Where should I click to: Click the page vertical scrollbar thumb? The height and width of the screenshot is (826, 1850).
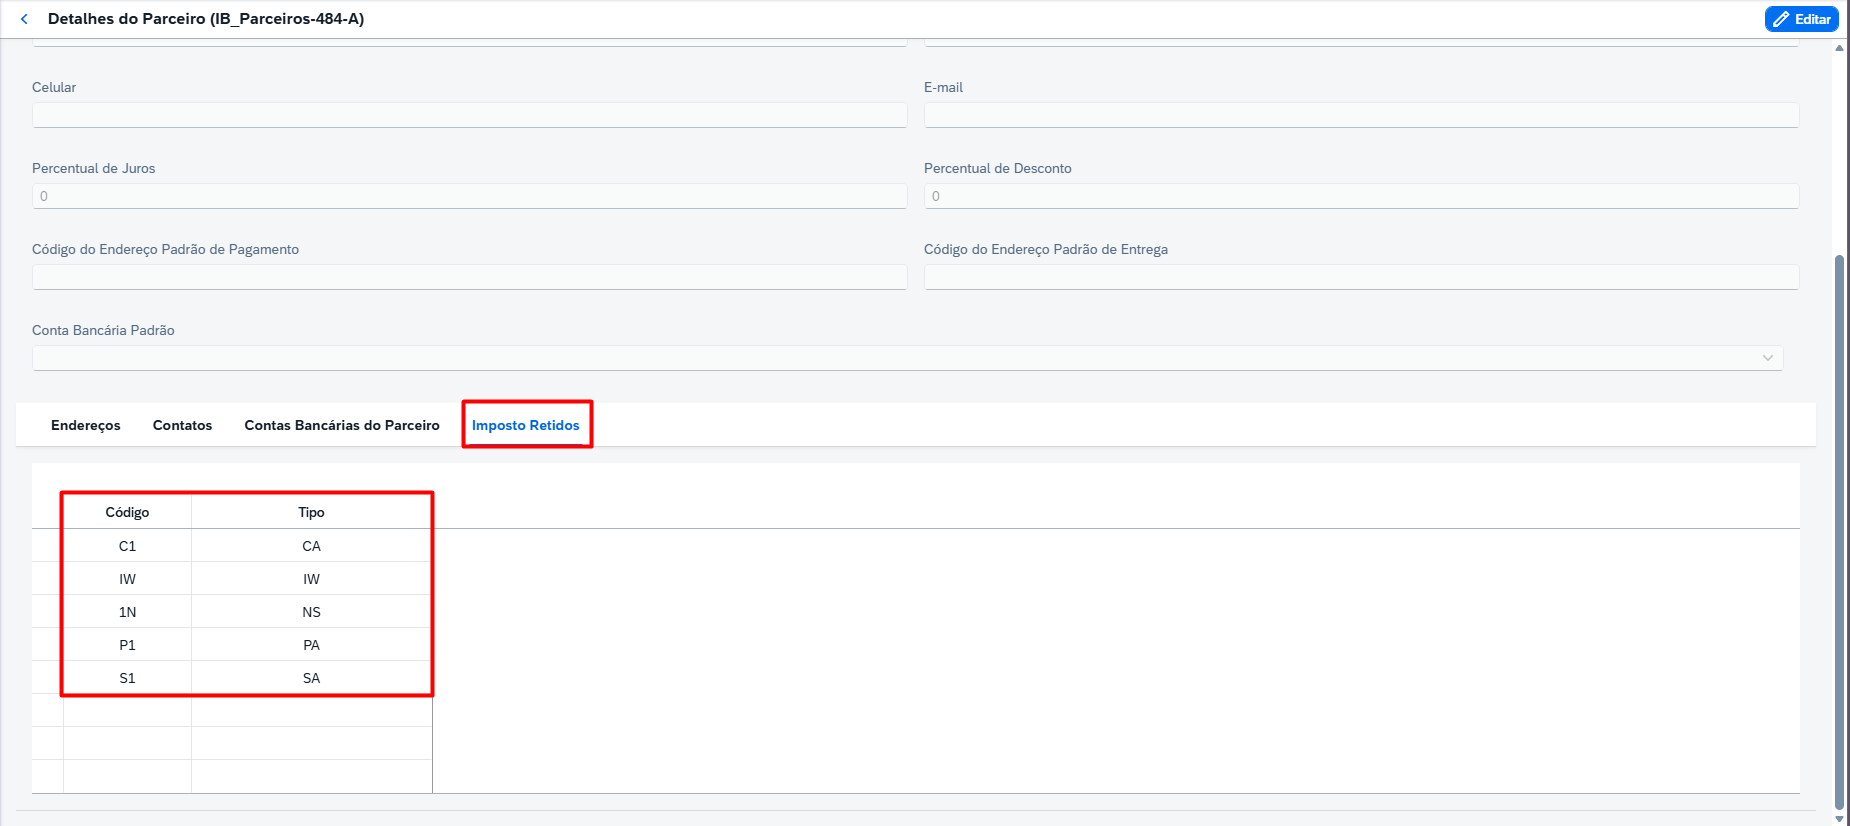1839,532
